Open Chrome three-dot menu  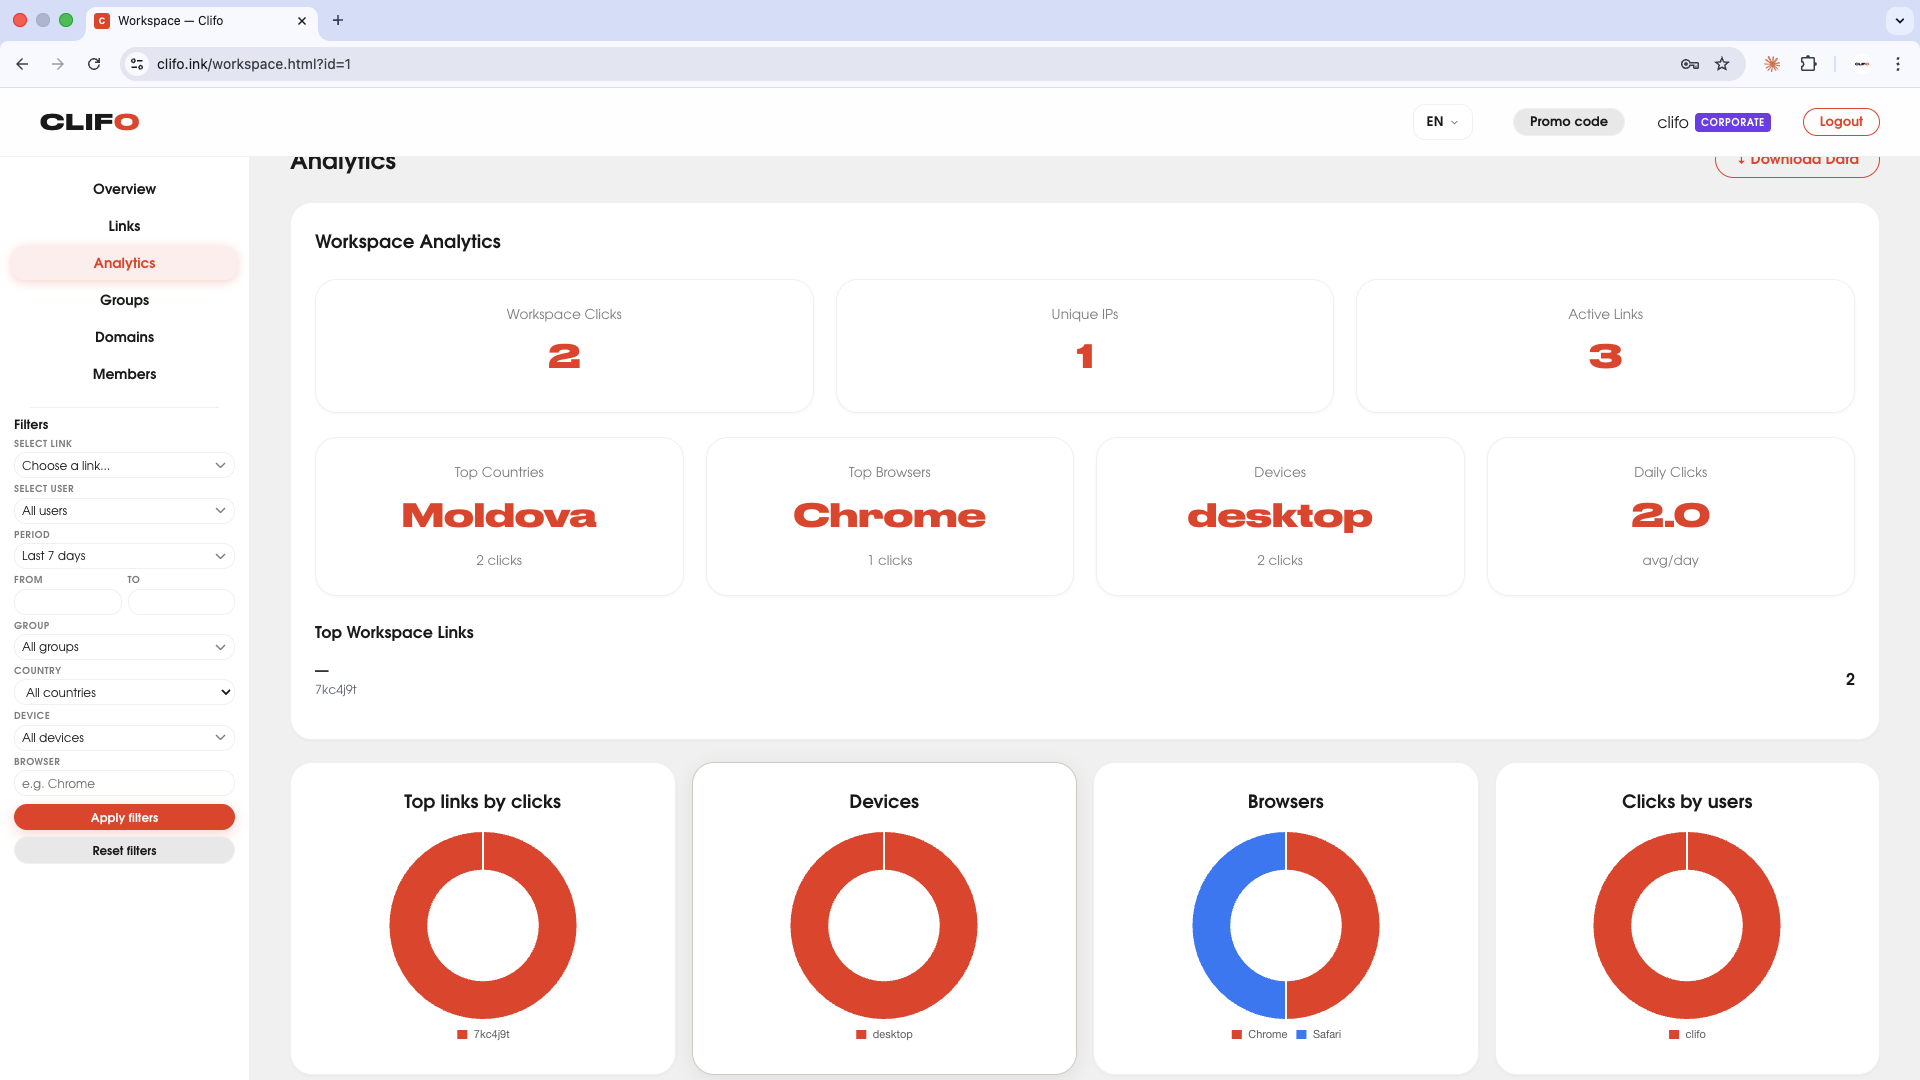click(1897, 64)
